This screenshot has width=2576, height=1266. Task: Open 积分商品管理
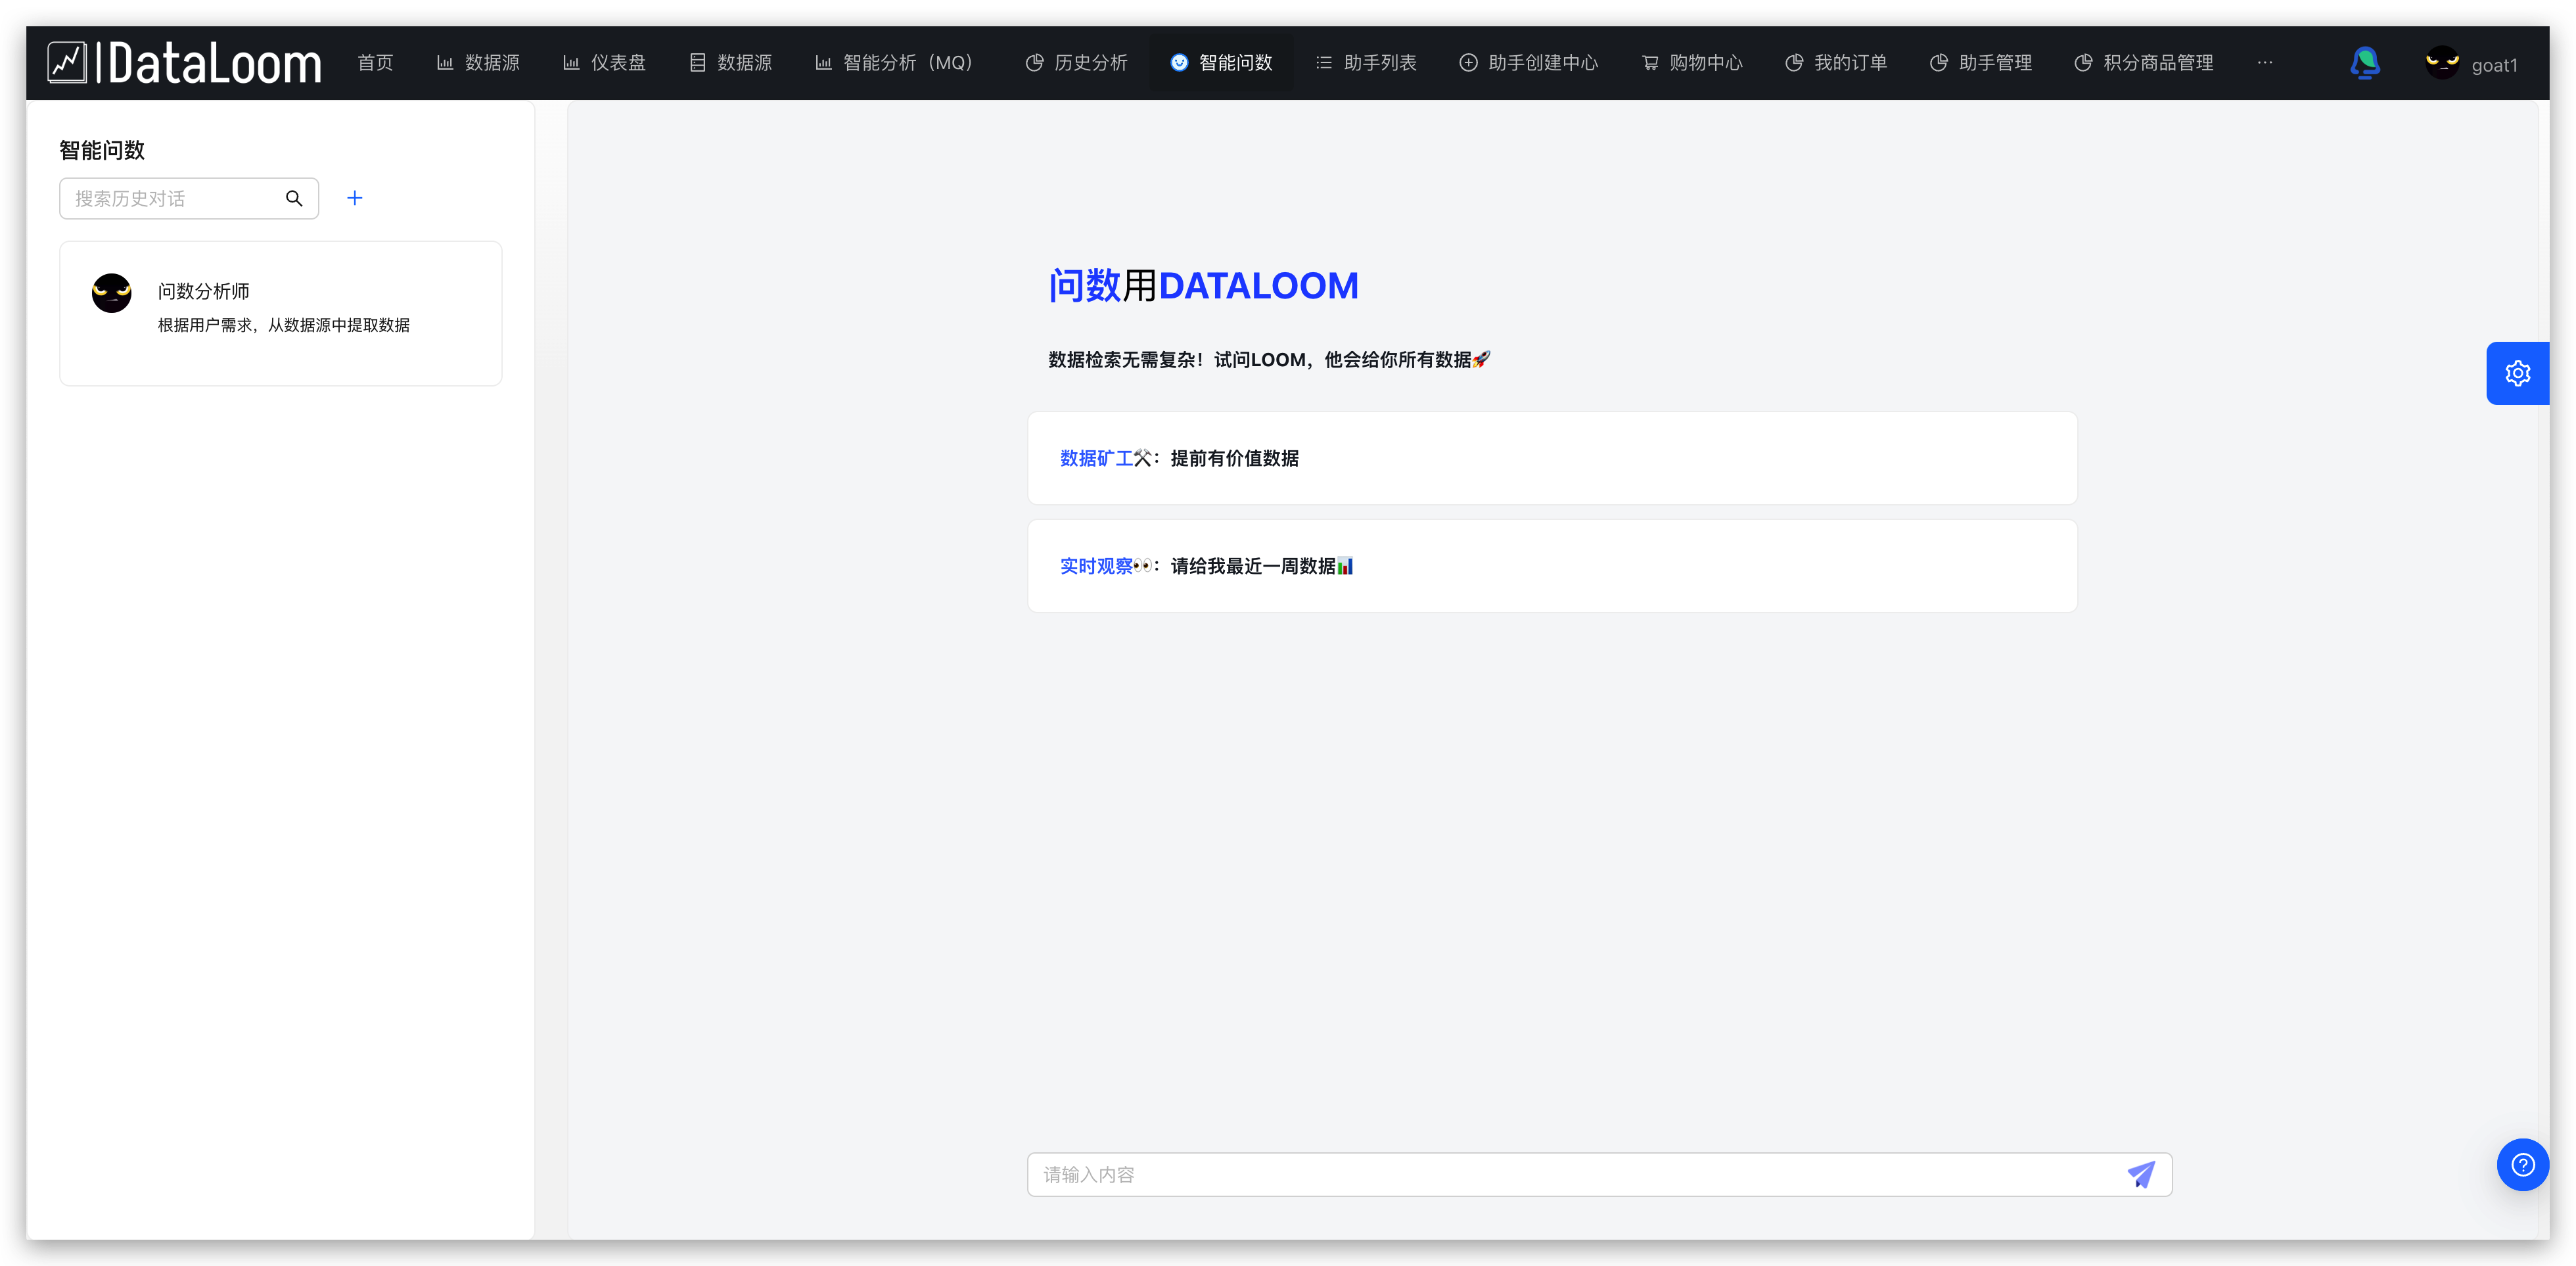pos(2144,63)
